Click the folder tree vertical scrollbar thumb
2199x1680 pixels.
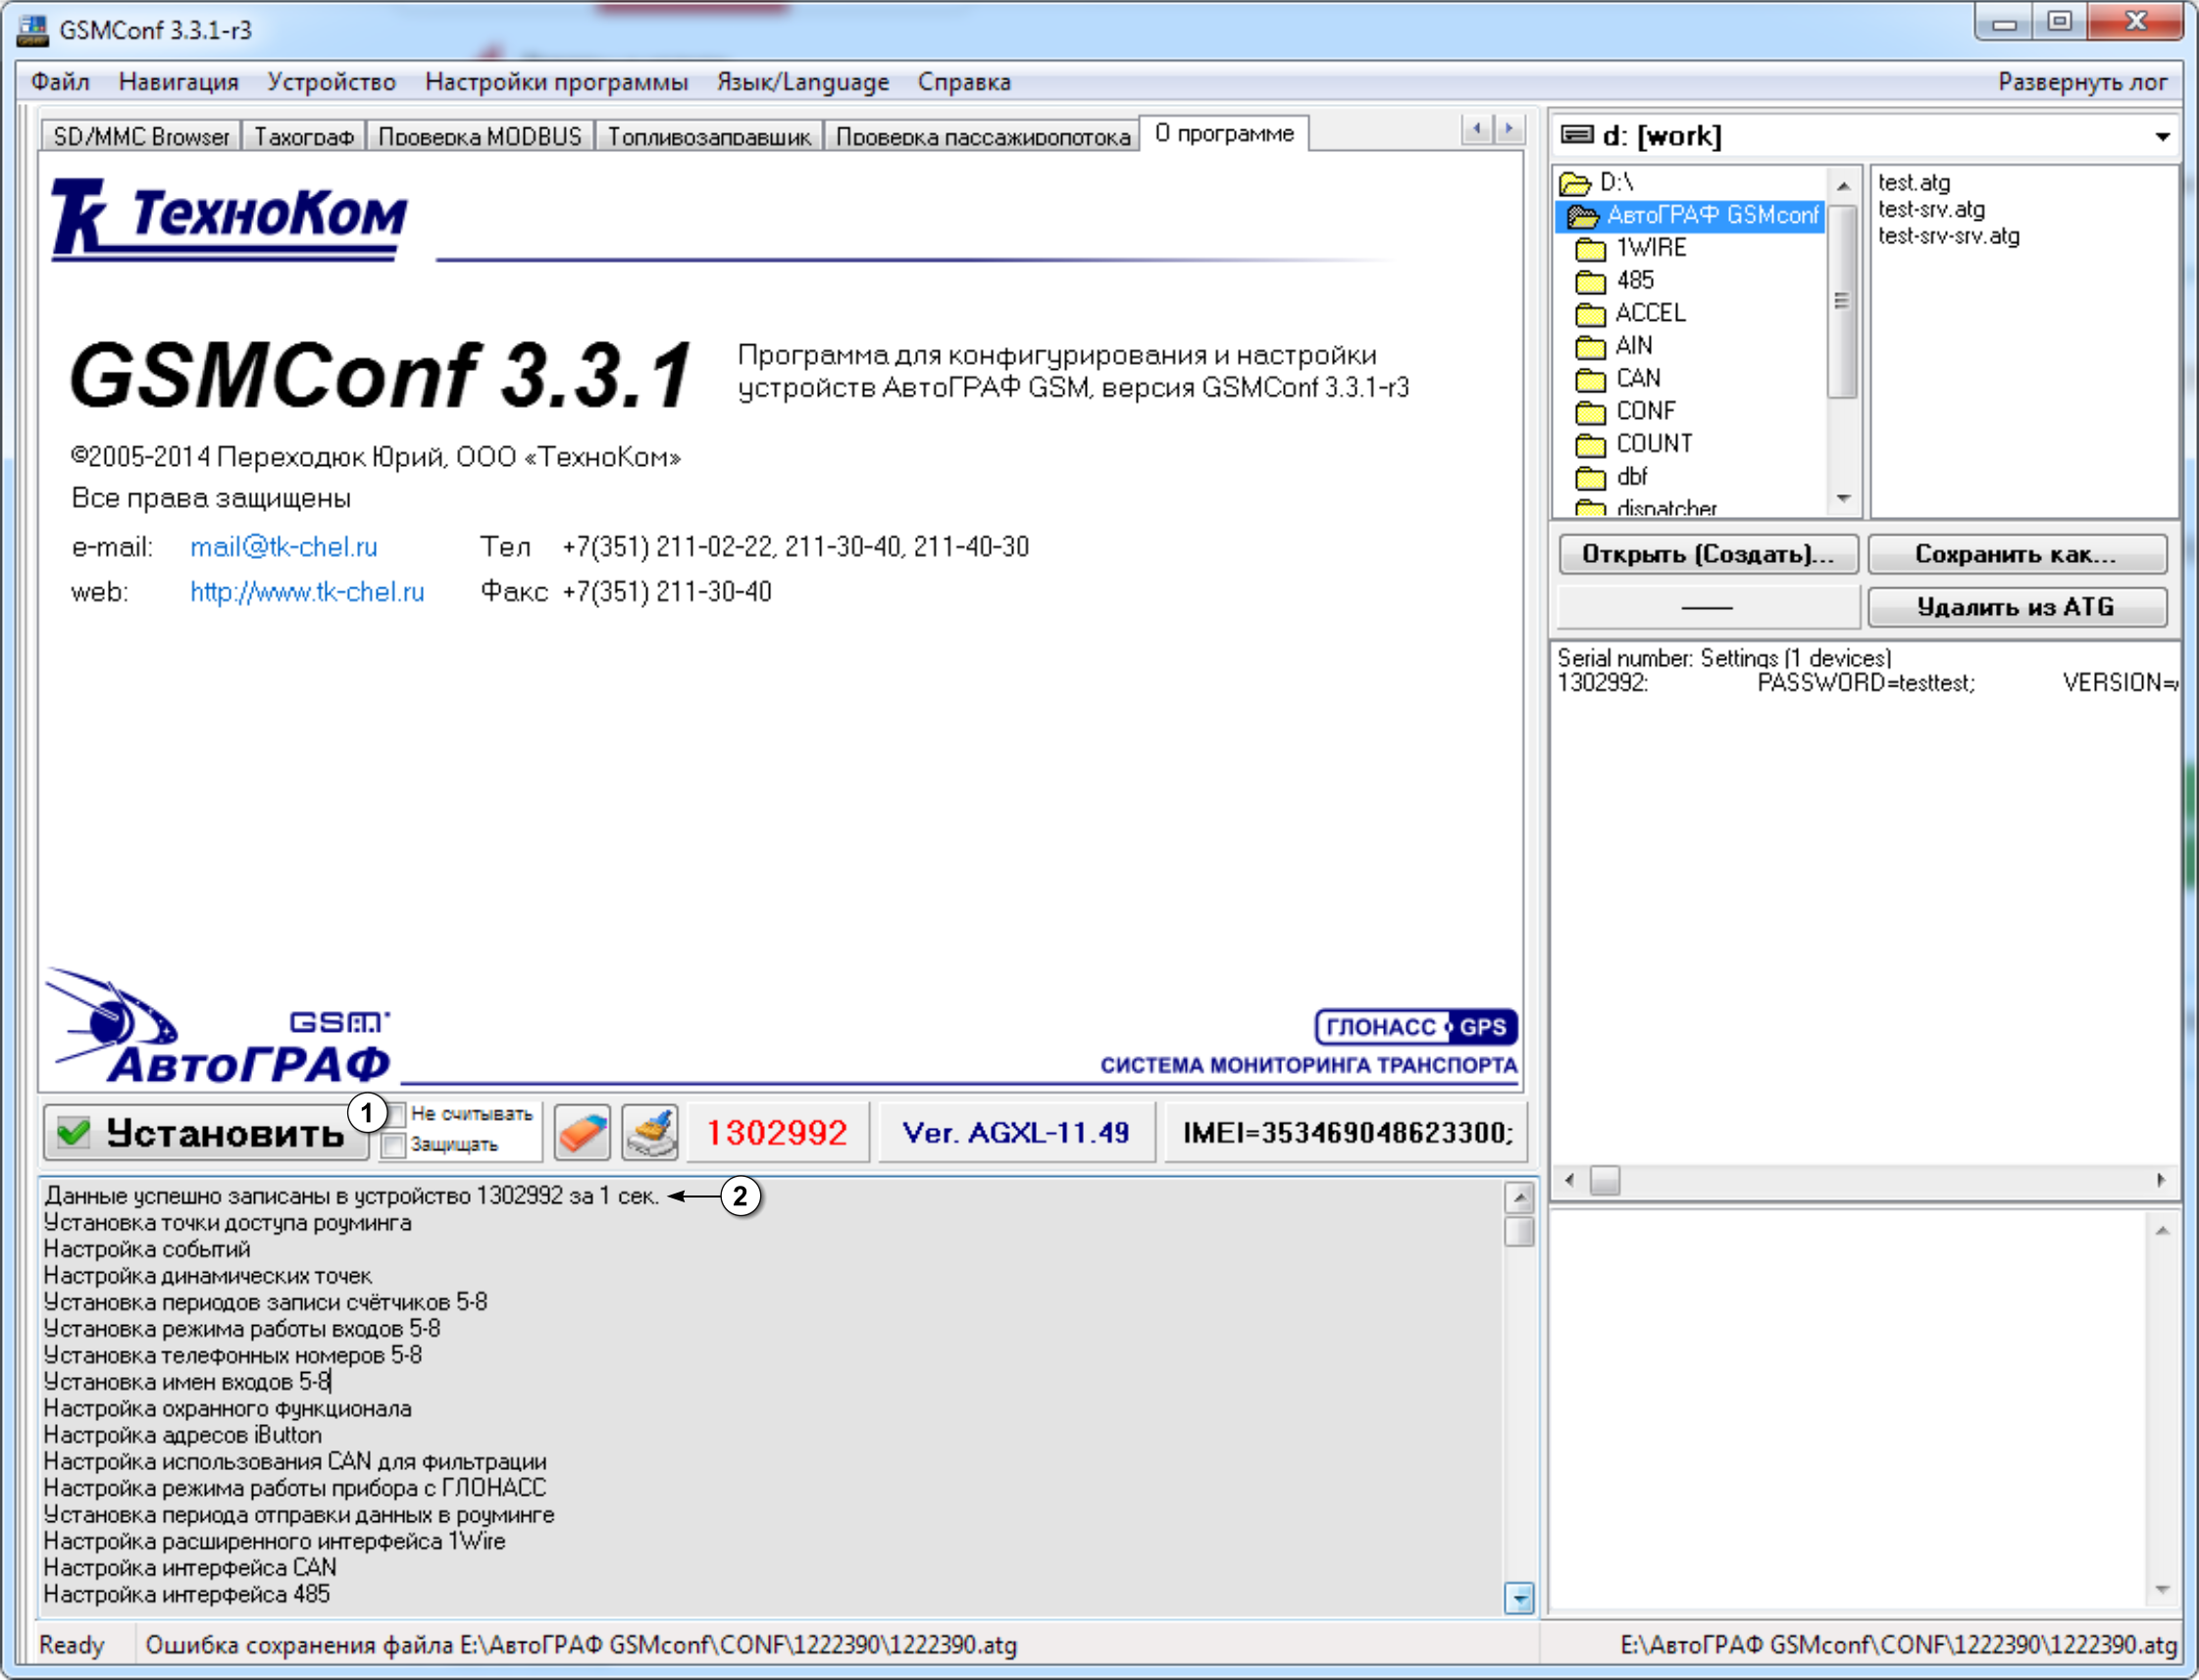pos(1843,301)
